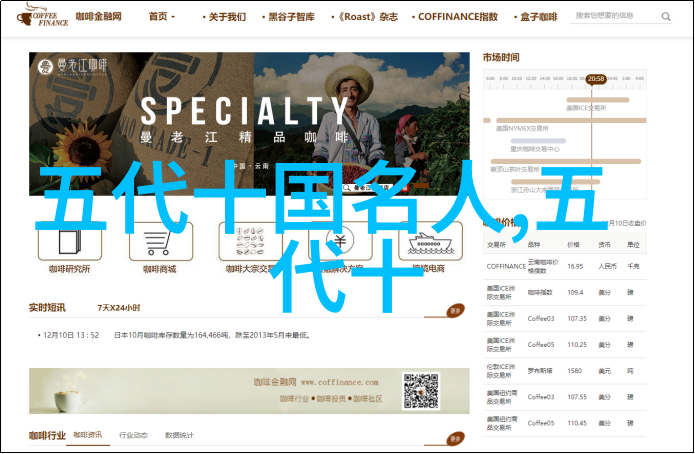Click the 咖啡行业 section heading
Screen dimensions: 695x454
(x=47, y=435)
